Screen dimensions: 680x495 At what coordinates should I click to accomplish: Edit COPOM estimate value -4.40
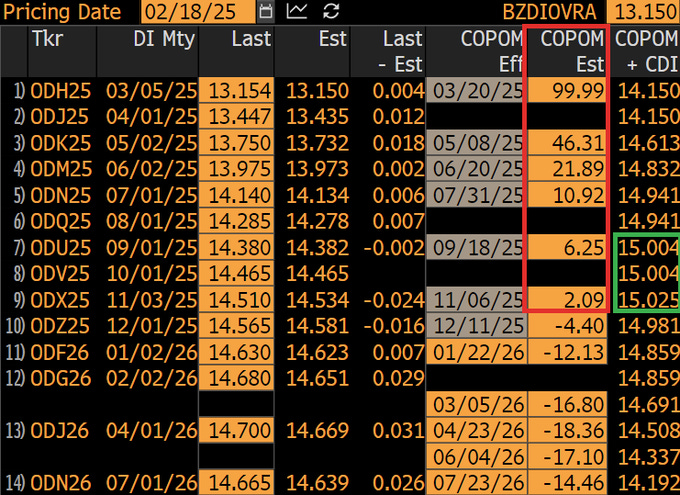tap(567, 325)
